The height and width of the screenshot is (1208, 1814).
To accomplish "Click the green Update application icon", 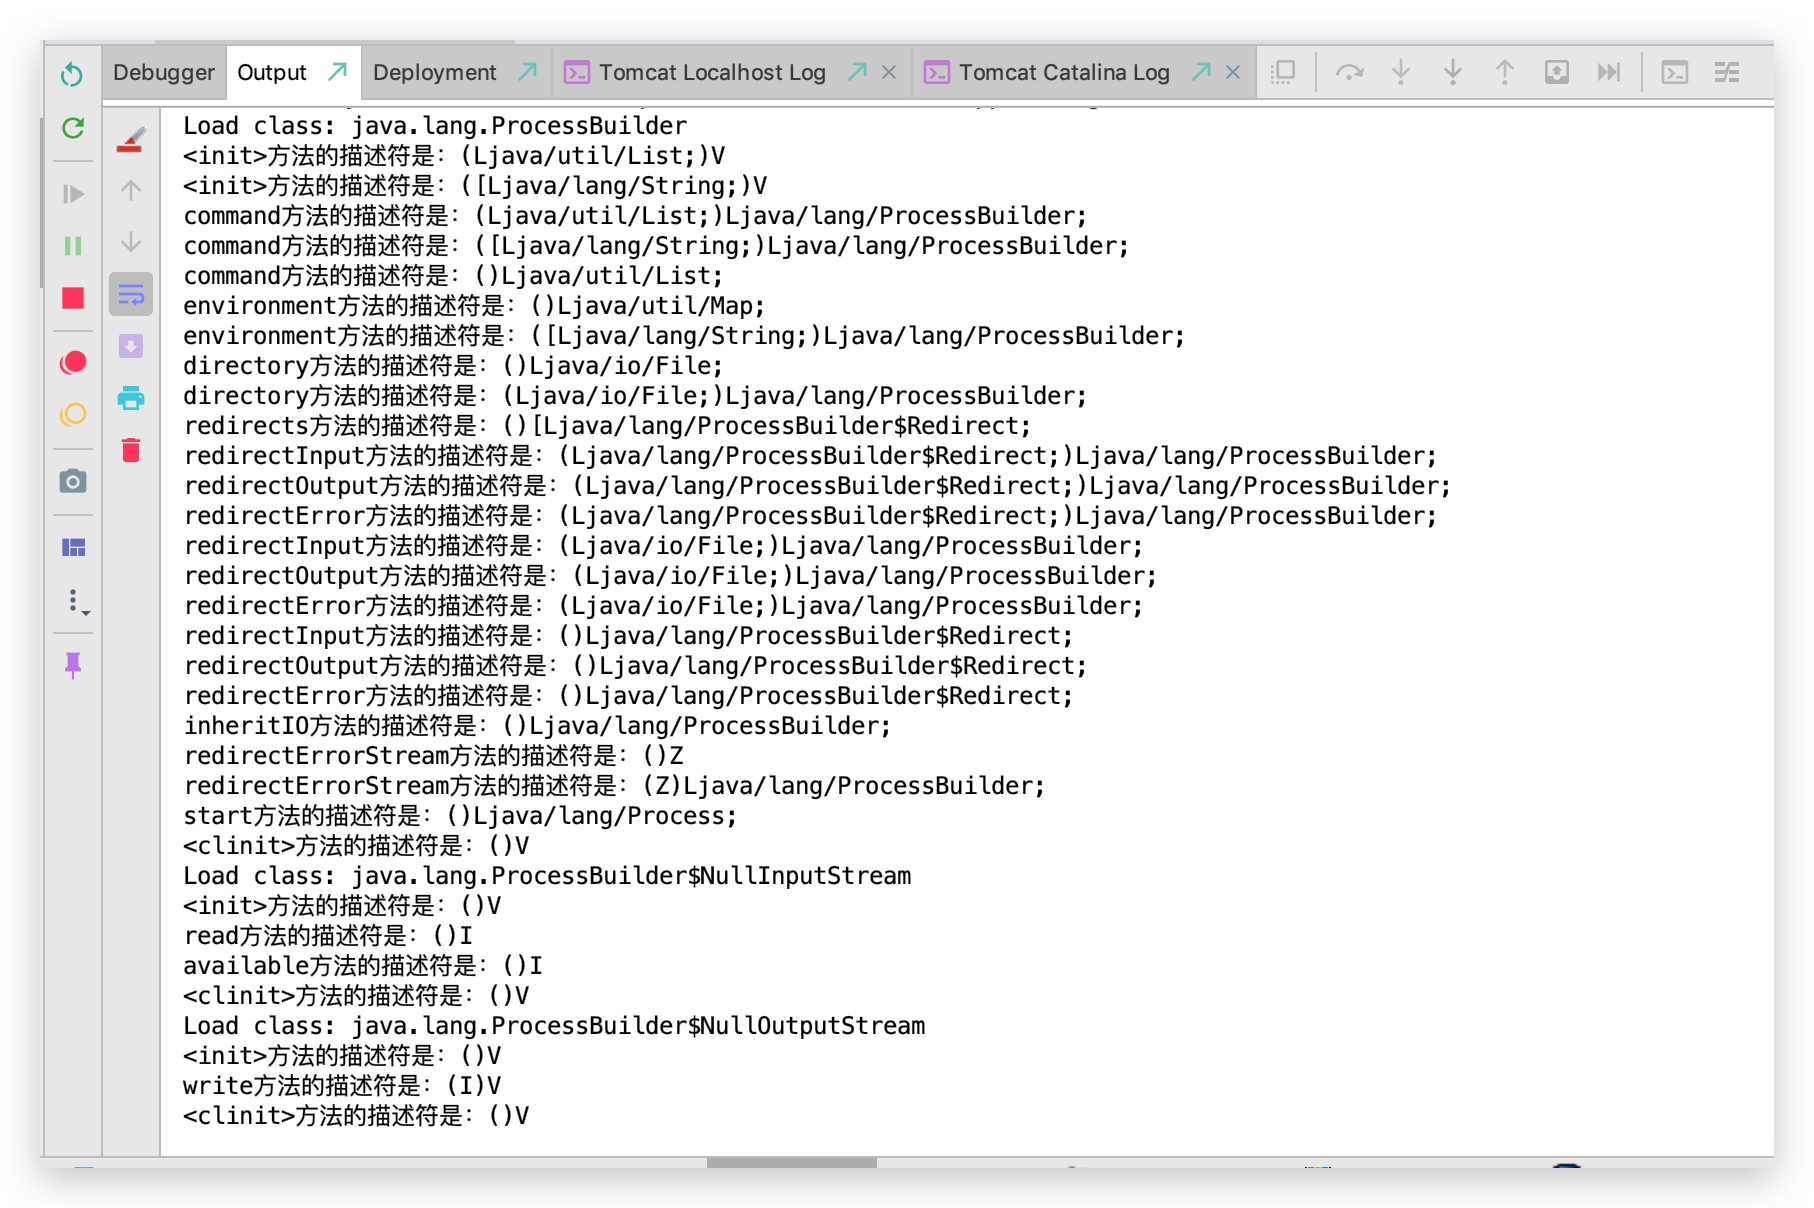I will click(73, 128).
